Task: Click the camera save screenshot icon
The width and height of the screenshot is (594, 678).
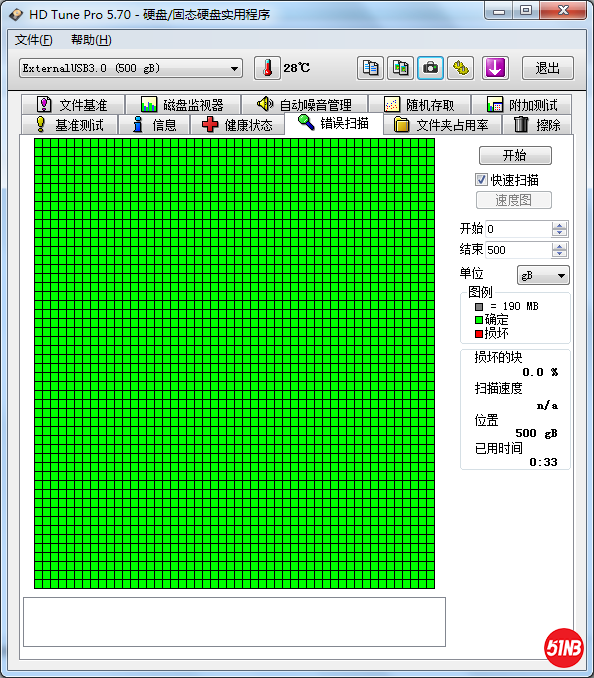Action: click(x=430, y=68)
